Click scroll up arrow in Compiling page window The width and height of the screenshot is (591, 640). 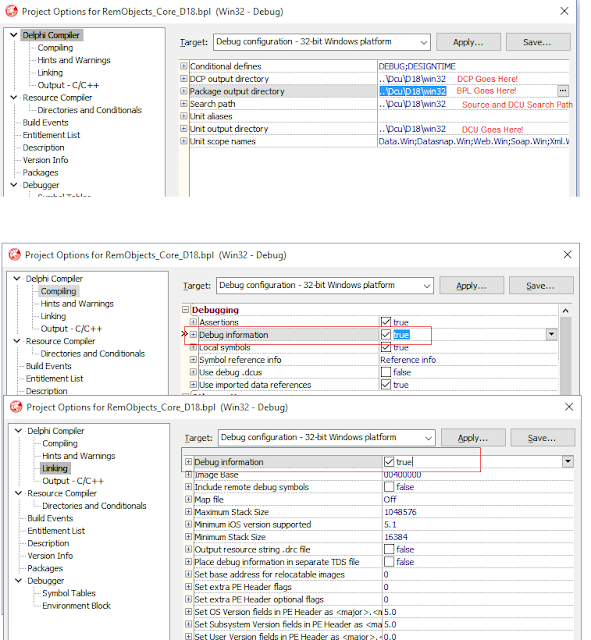click(x=565, y=311)
